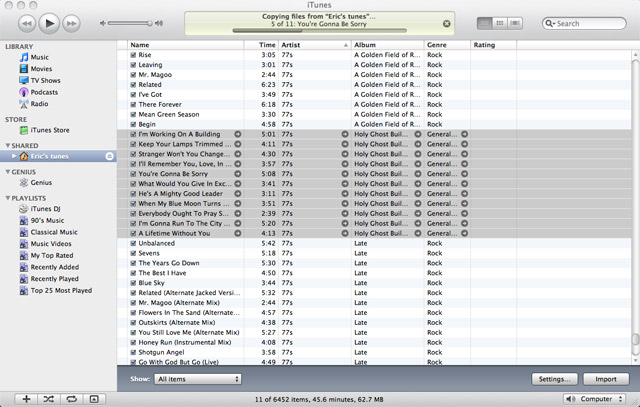The image size is (640, 407).
Task: Click the Import button
Action: pos(606,379)
